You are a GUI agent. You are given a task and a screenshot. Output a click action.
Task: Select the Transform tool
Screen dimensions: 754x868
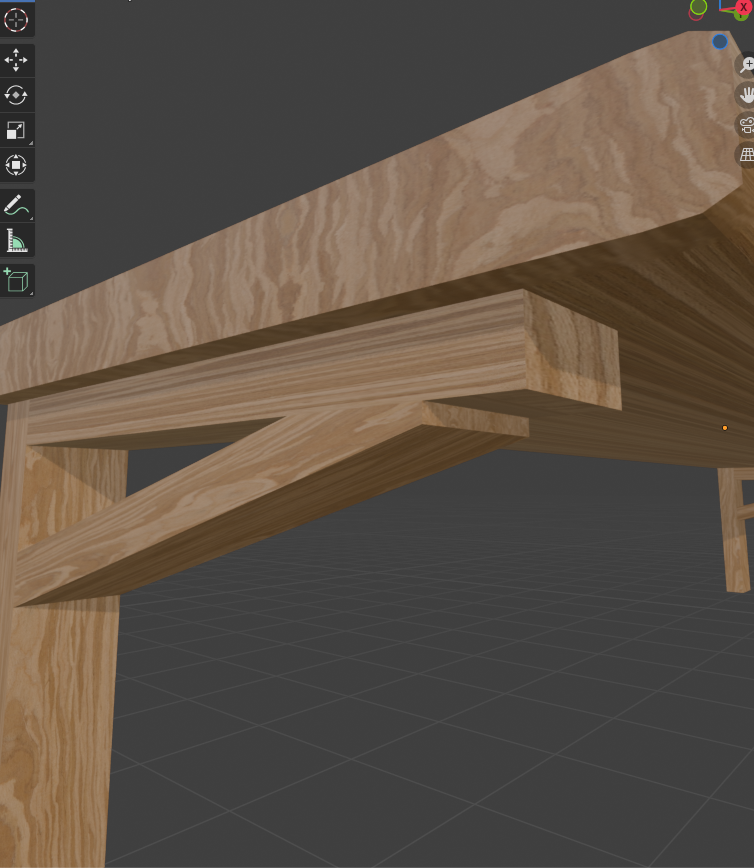[16, 165]
